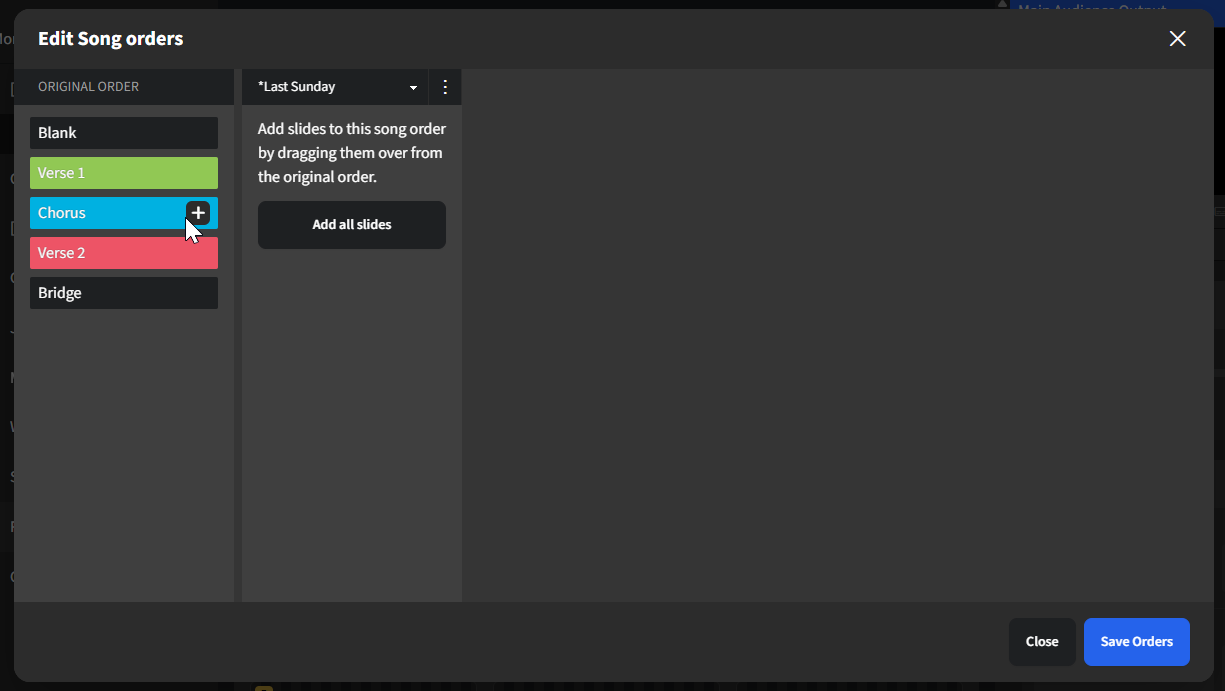
Task: Open the three-dot menu beside Last Sunday
Action: tap(445, 86)
